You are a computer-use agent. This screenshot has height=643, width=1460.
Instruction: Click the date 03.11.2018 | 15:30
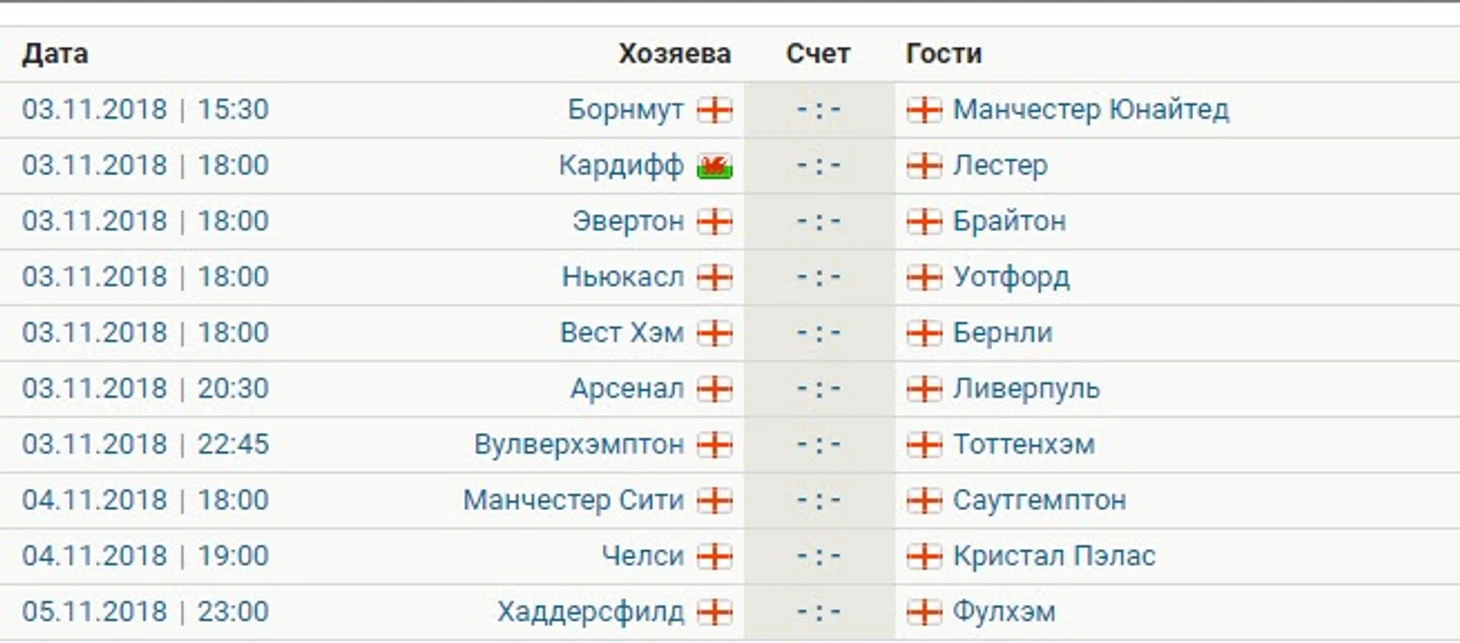pos(145,109)
